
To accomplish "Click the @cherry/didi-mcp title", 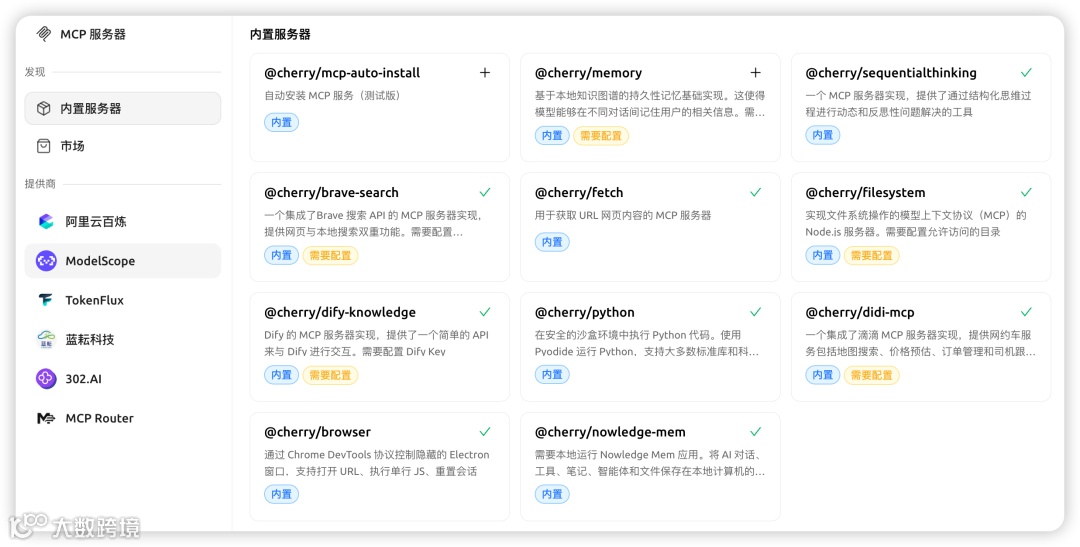I will pyautogui.click(x=860, y=313).
